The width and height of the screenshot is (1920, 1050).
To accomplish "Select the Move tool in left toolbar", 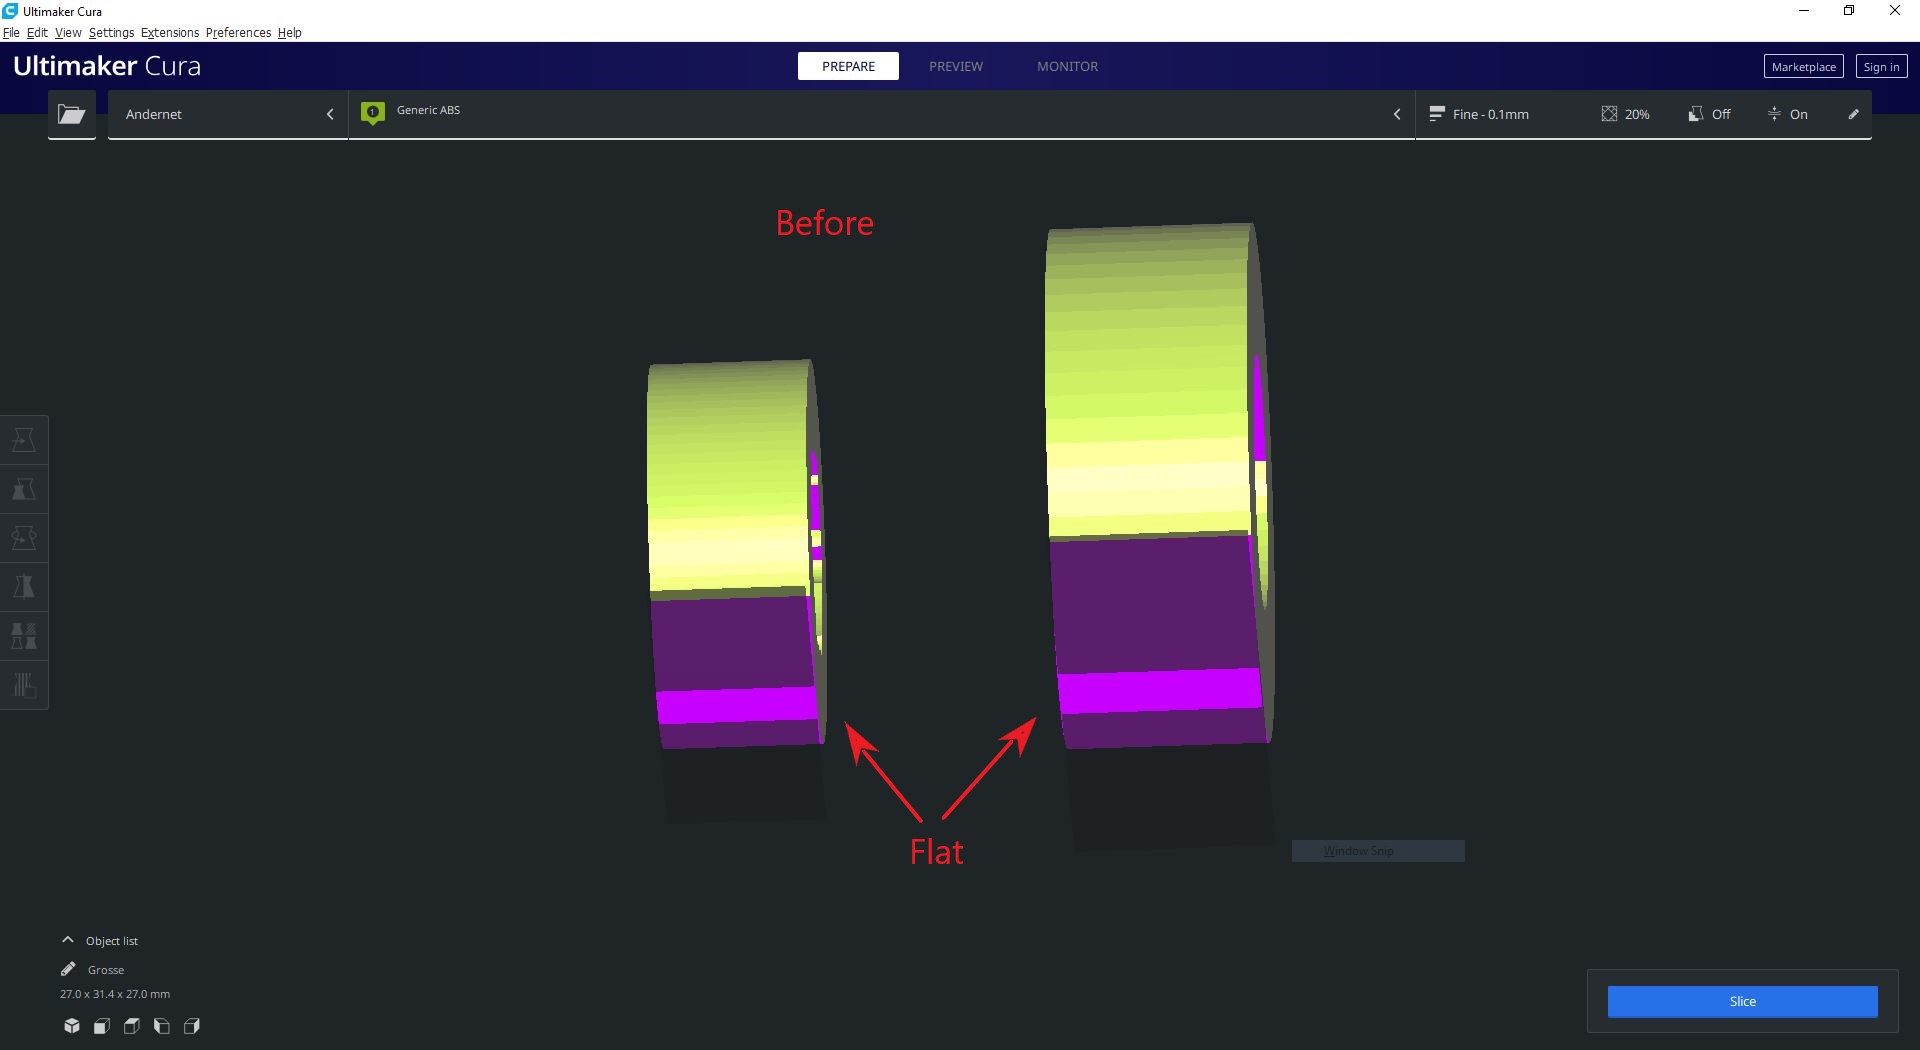I will pos(24,440).
